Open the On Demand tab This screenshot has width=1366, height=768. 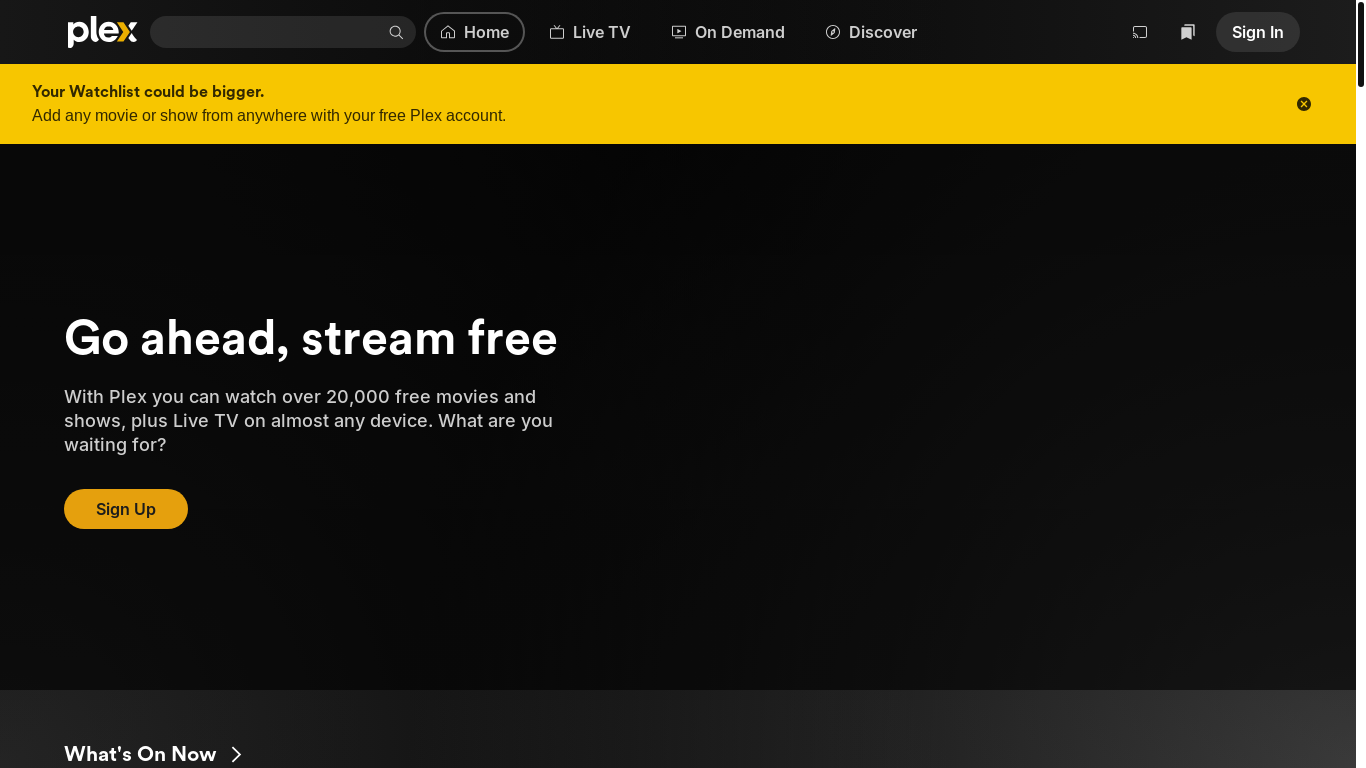(x=728, y=32)
